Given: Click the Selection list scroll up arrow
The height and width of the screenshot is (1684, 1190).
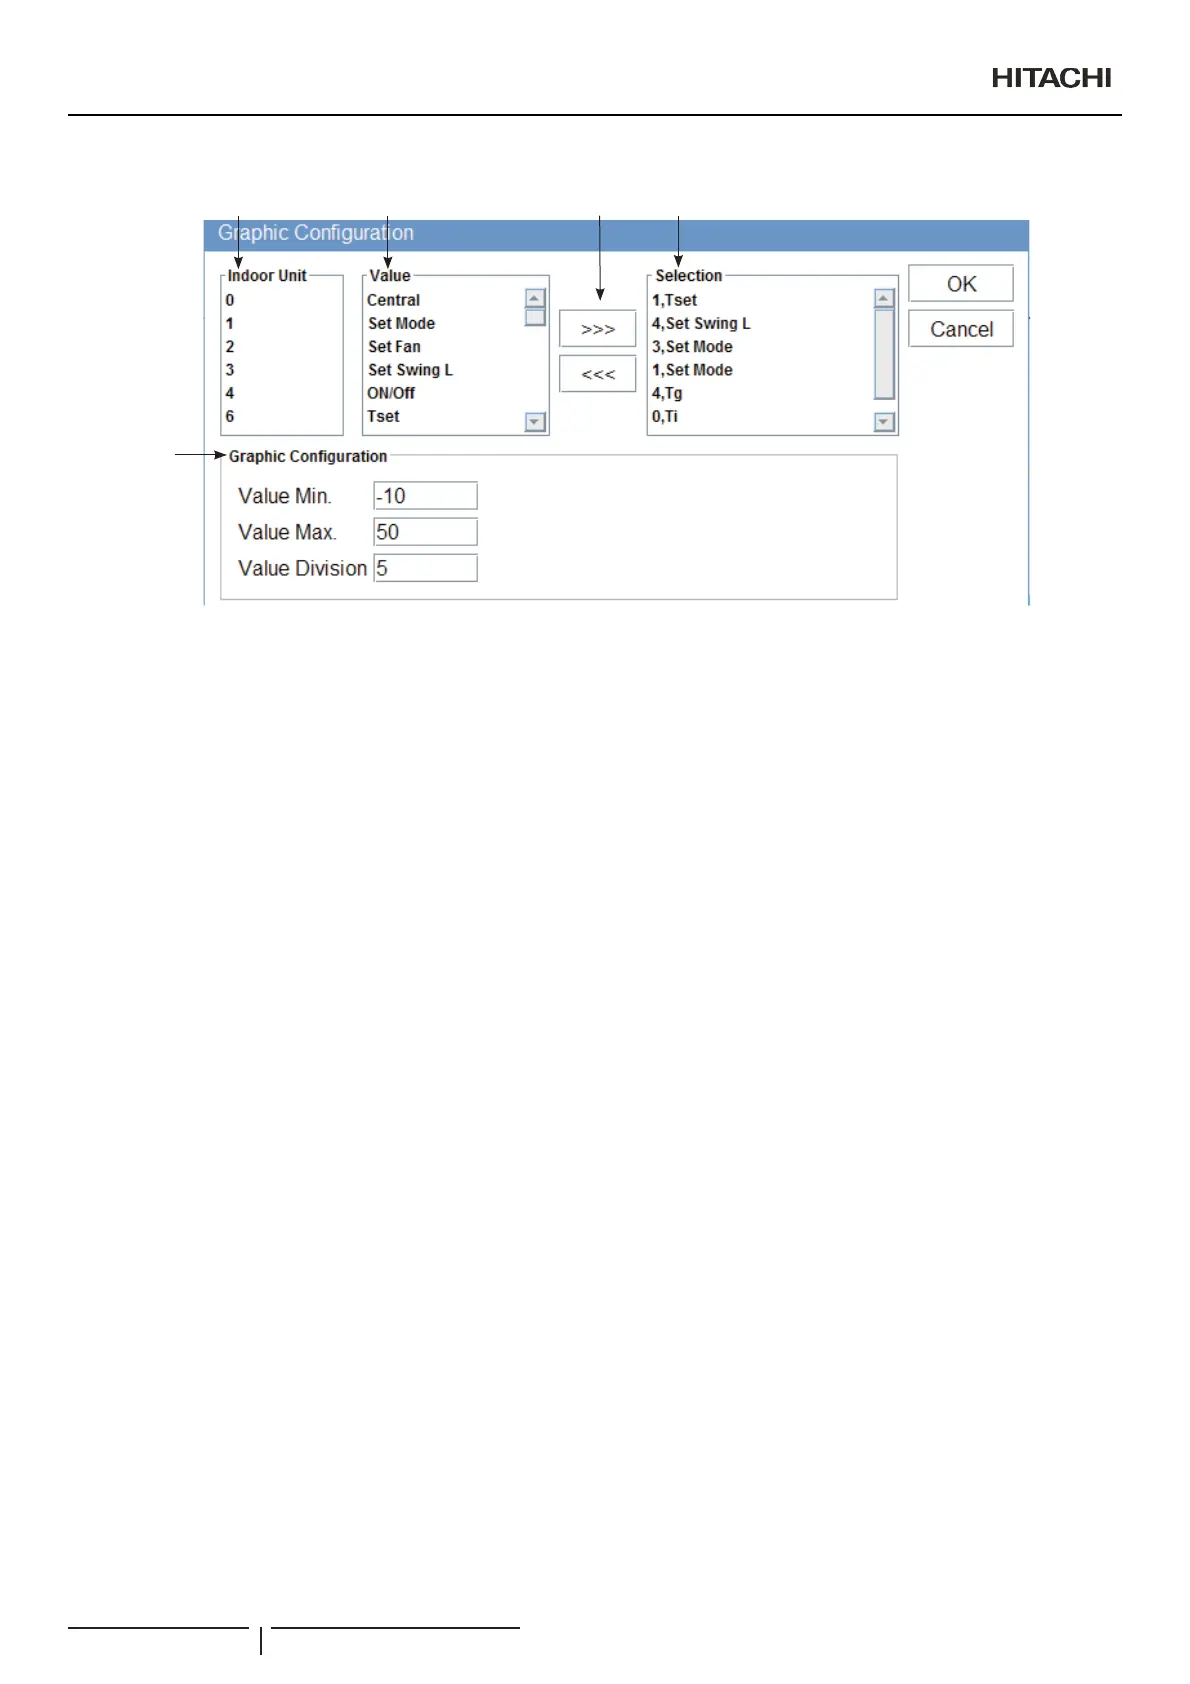Looking at the screenshot, I should [884, 298].
